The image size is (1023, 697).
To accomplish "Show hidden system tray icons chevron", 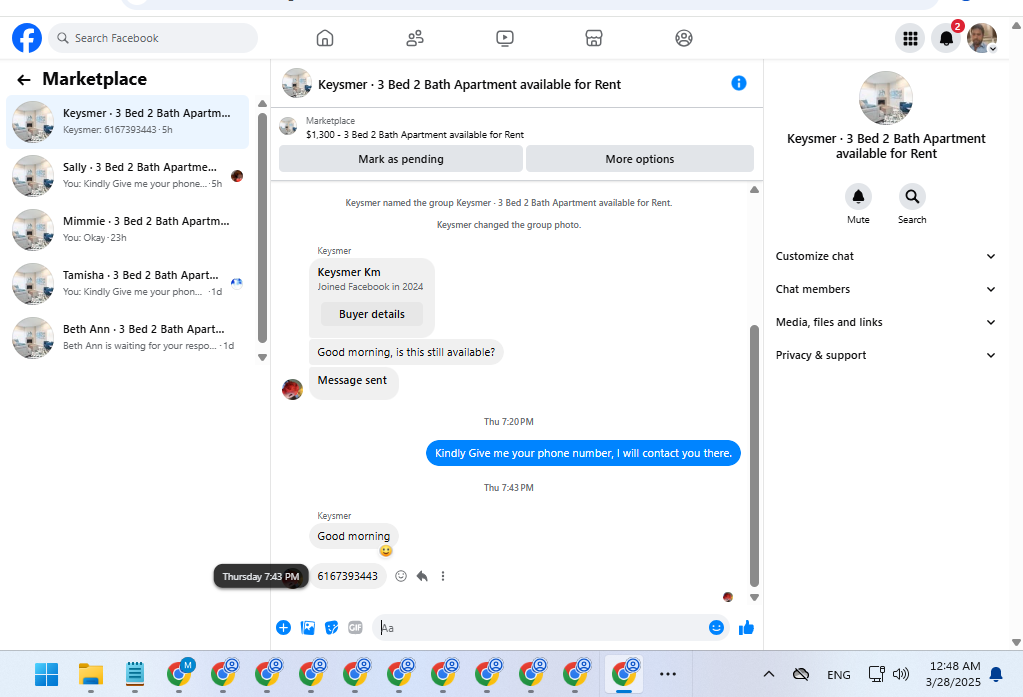I will tap(769, 674).
